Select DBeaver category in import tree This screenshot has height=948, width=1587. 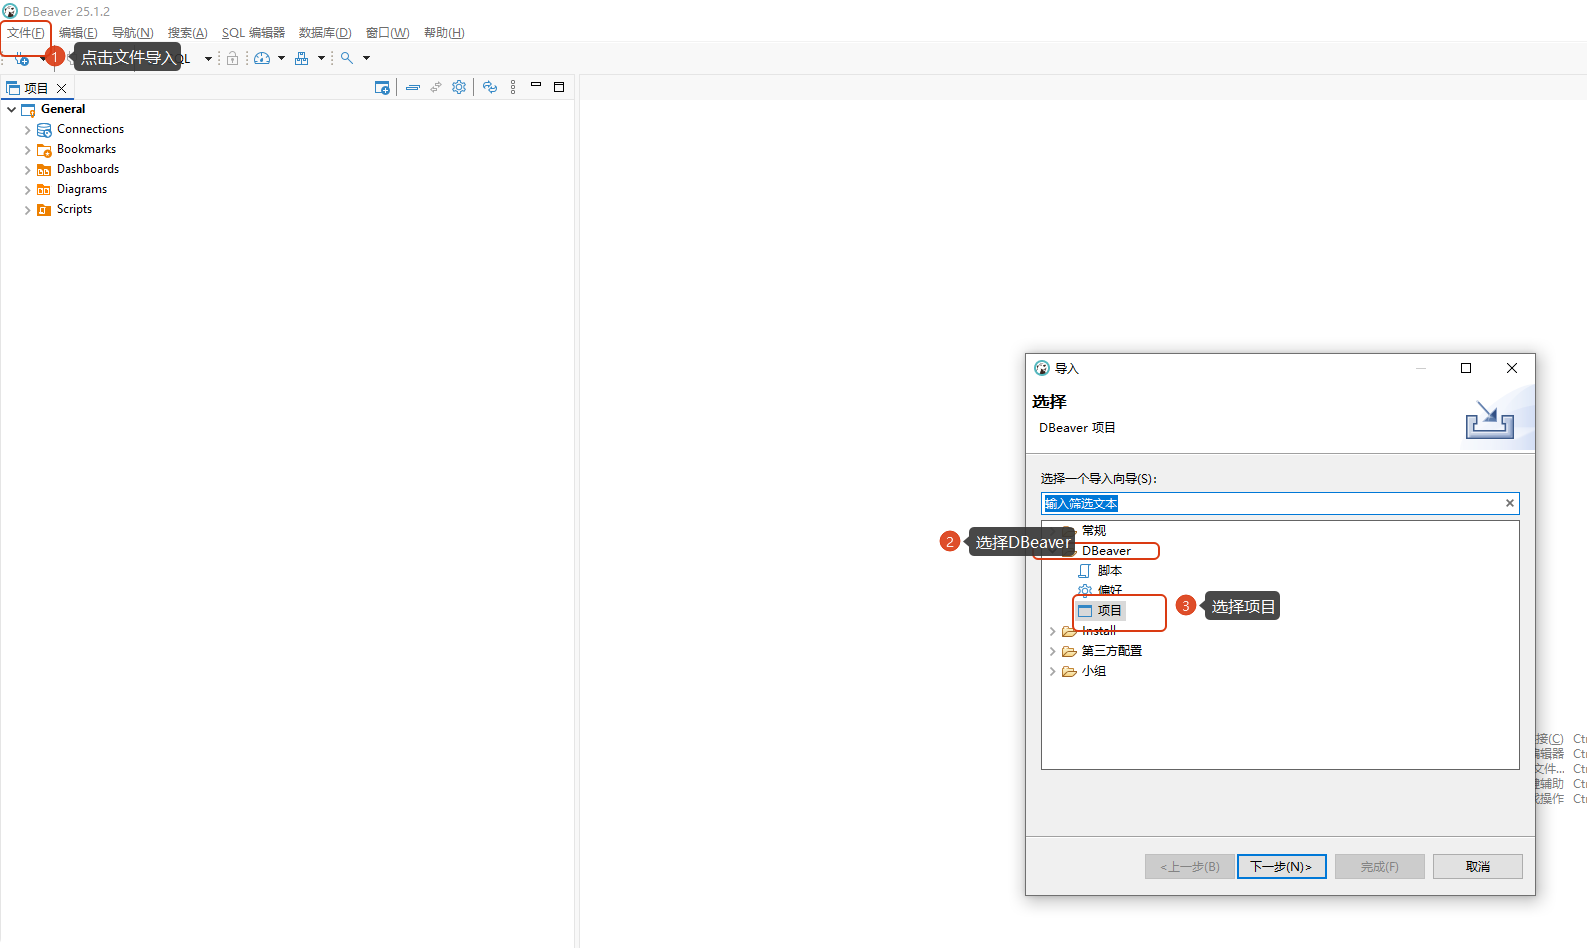(1107, 551)
